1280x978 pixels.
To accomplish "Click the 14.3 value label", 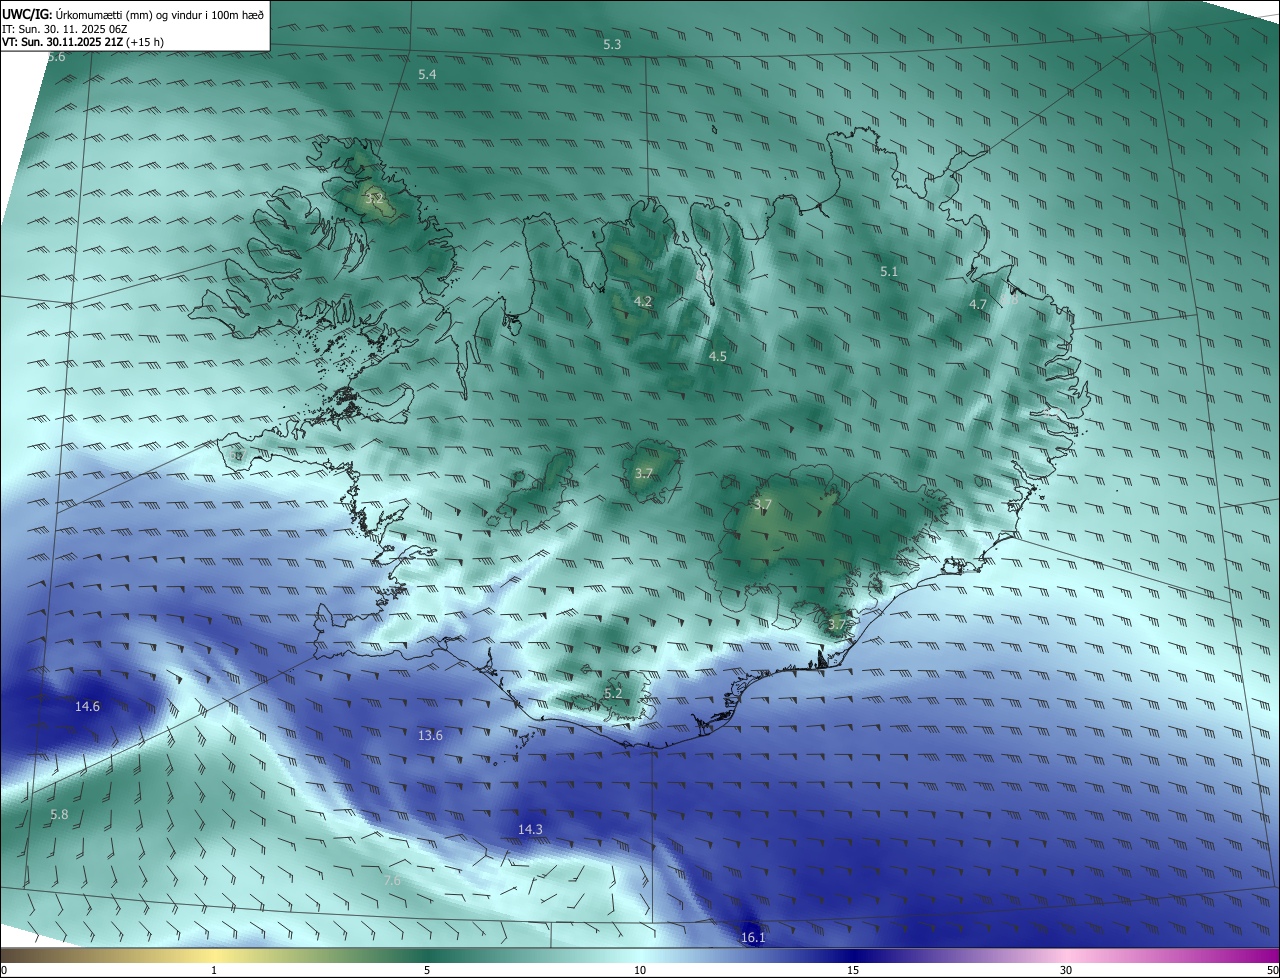I will 530,829.
